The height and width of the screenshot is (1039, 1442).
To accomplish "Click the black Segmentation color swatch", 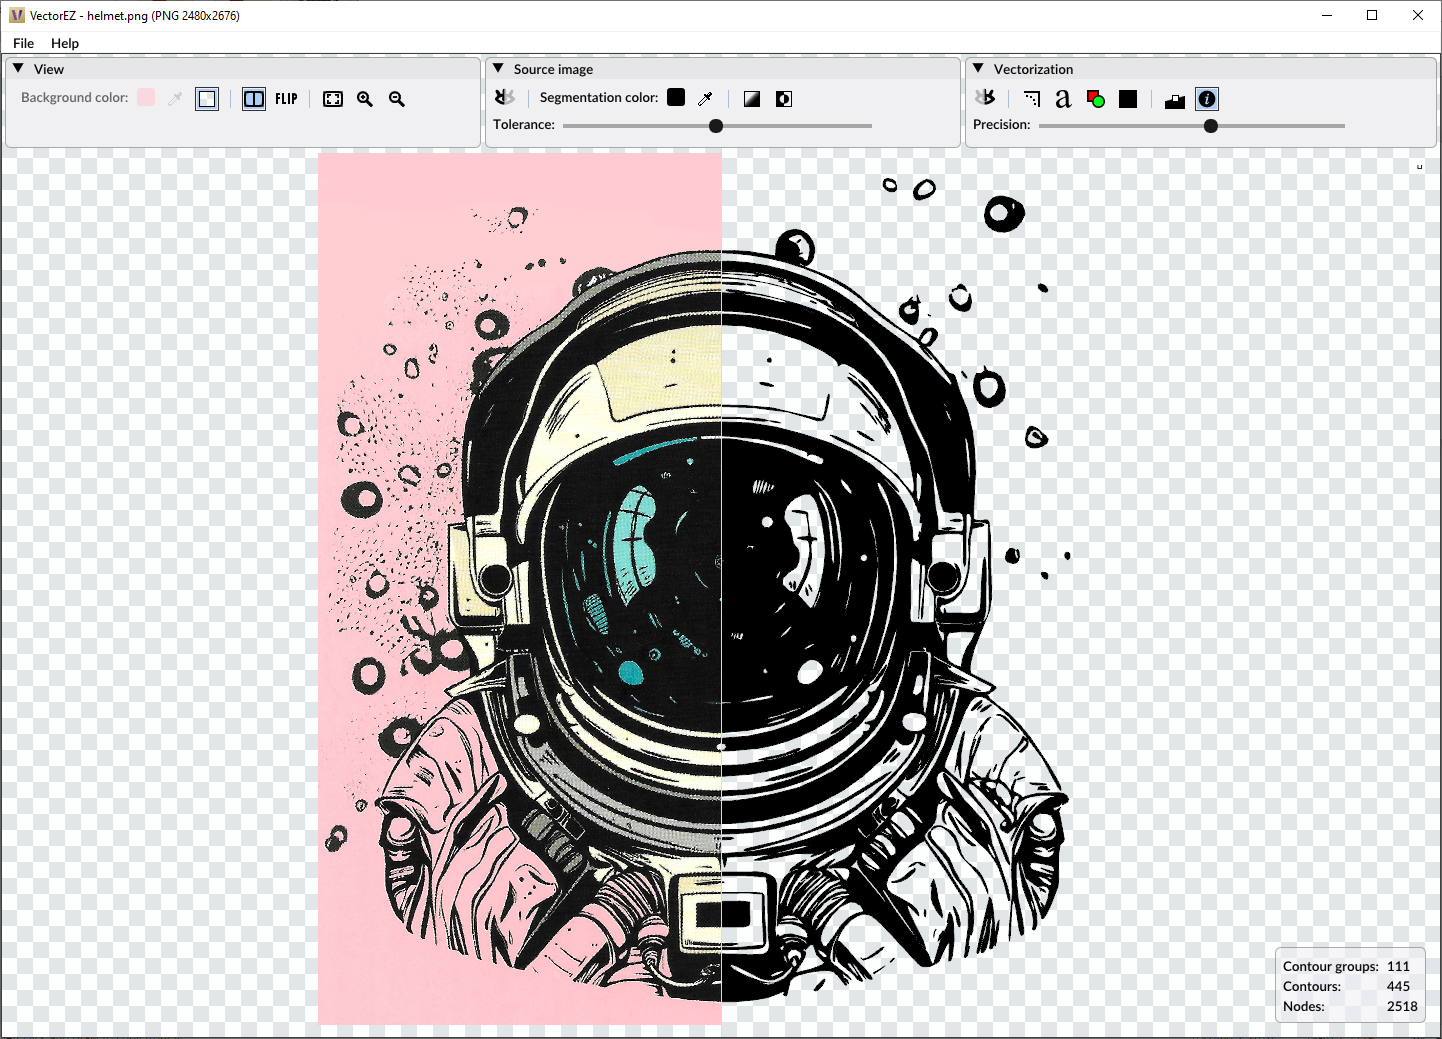I will click(x=676, y=97).
